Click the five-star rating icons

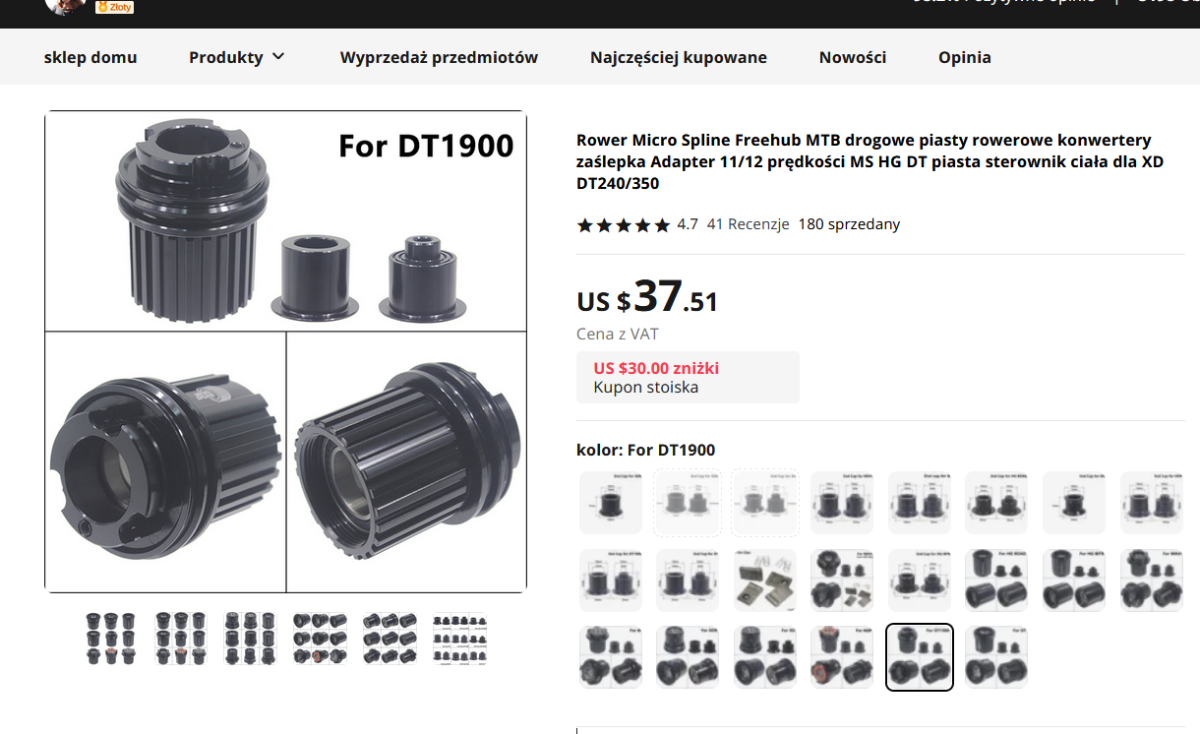(623, 225)
